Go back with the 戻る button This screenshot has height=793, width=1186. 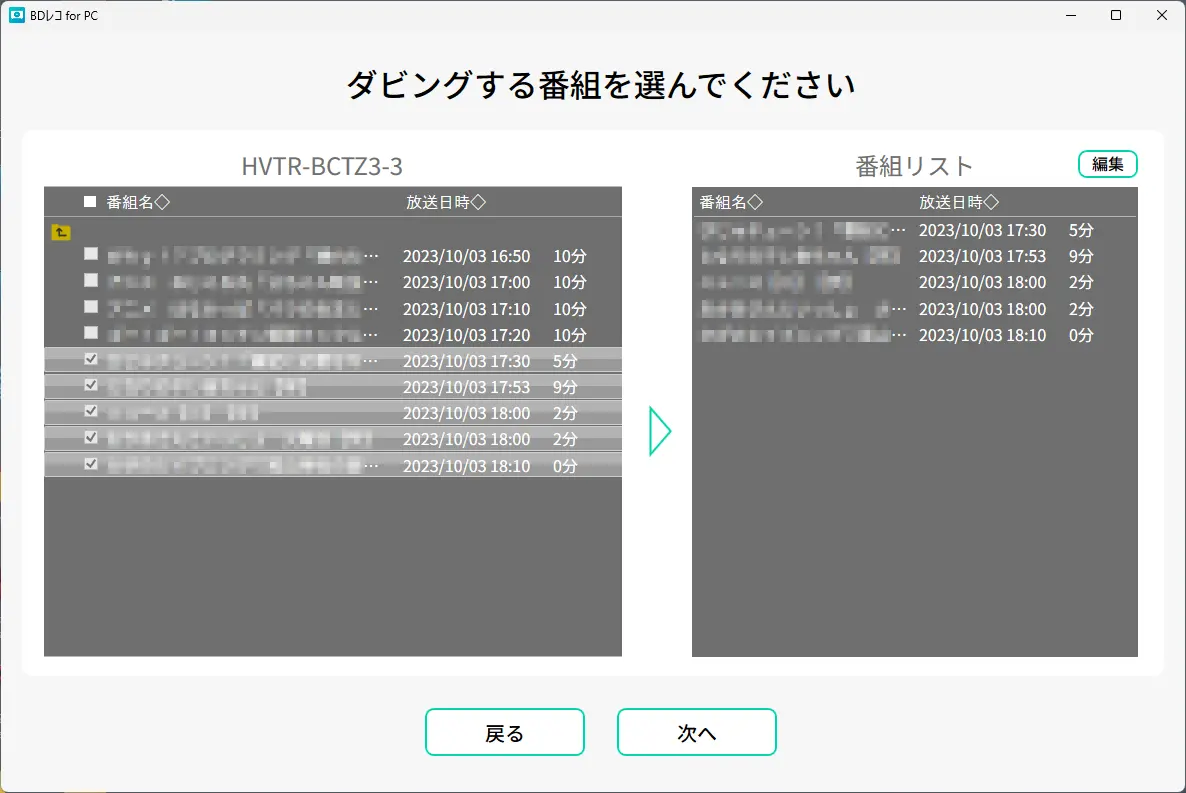point(505,733)
